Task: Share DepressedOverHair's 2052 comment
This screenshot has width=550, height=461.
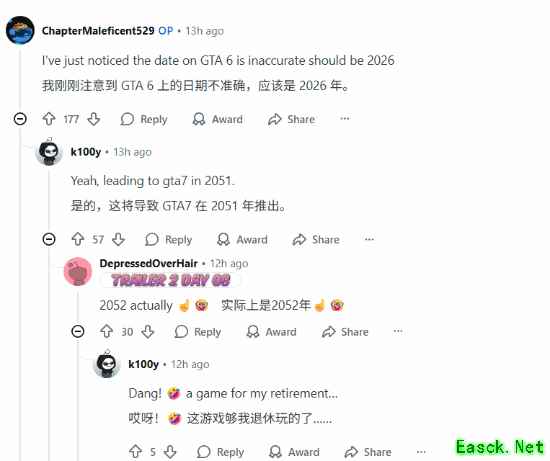Action: pyautogui.click(x=345, y=332)
